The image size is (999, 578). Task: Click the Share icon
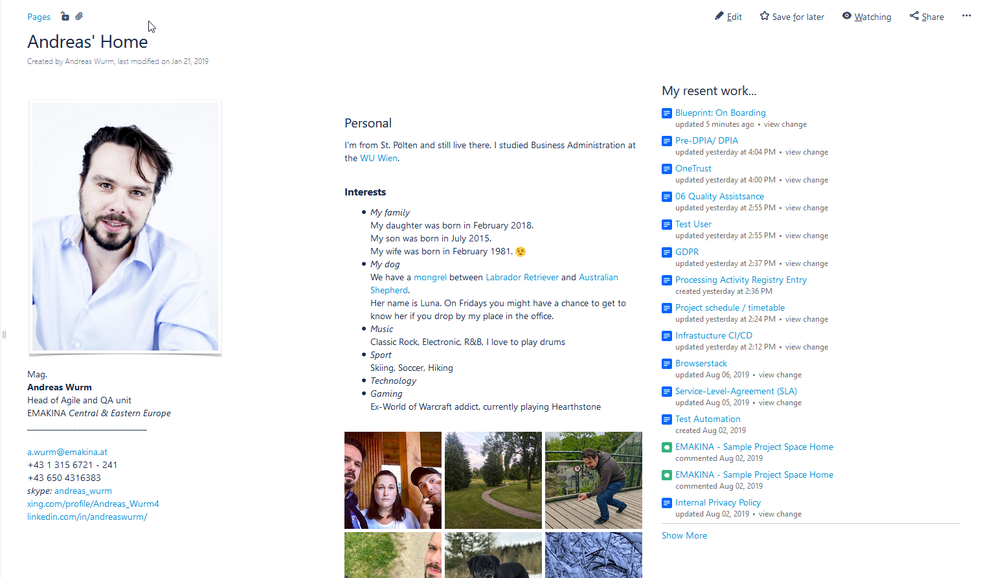pyautogui.click(x=914, y=16)
